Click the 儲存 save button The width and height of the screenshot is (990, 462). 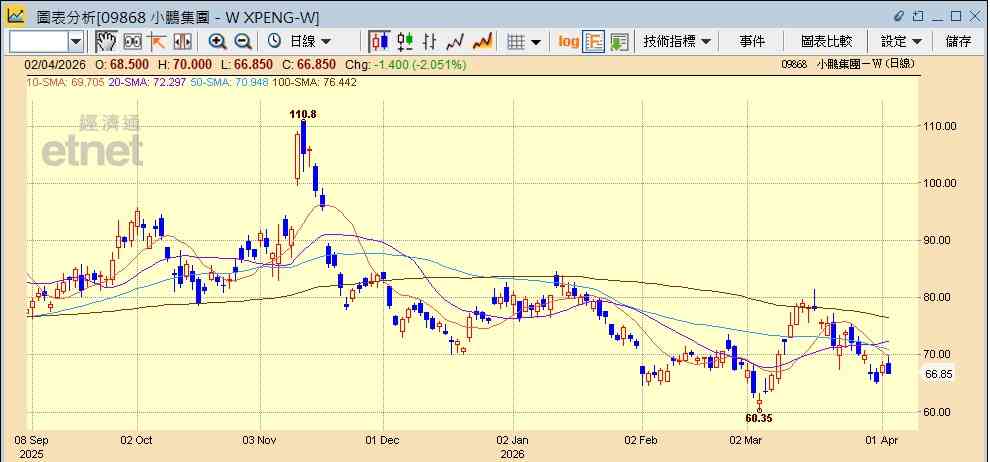[958, 42]
